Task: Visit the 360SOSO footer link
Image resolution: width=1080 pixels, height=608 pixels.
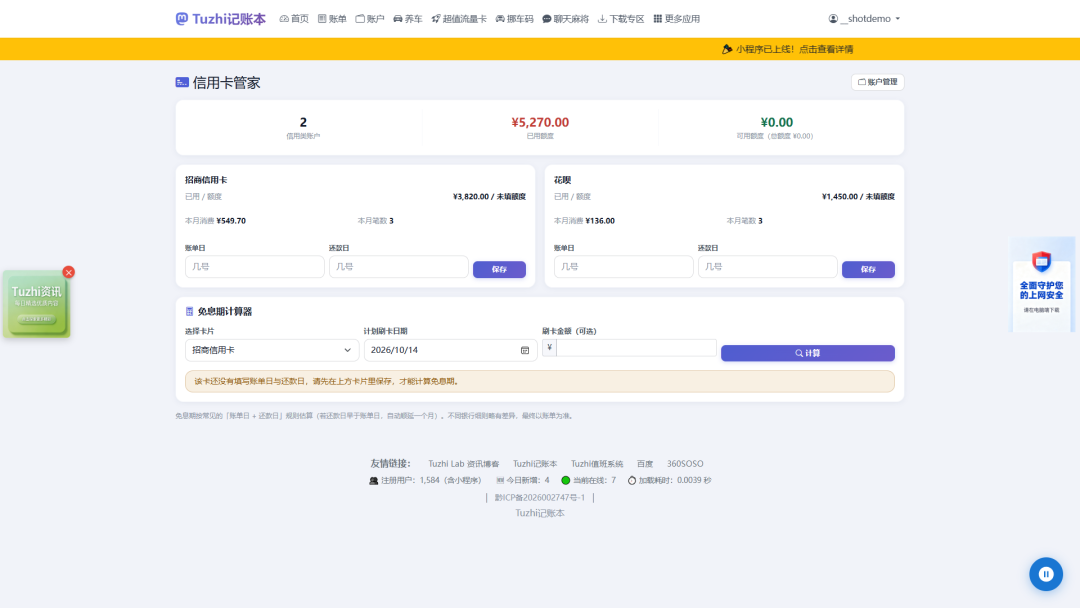Action: coord(685,464)
